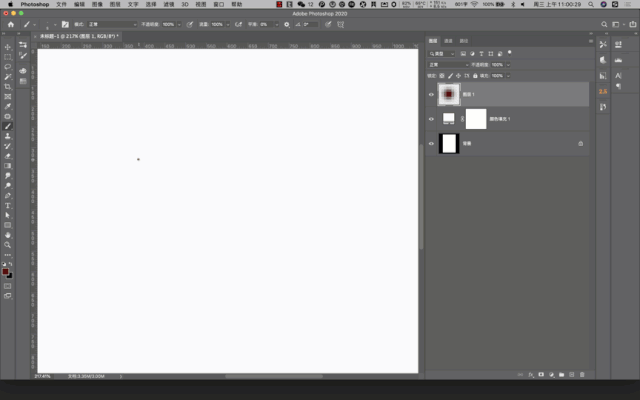
Task: Open the brush mode dropdown in options bar
Action: tap(112, 24)
